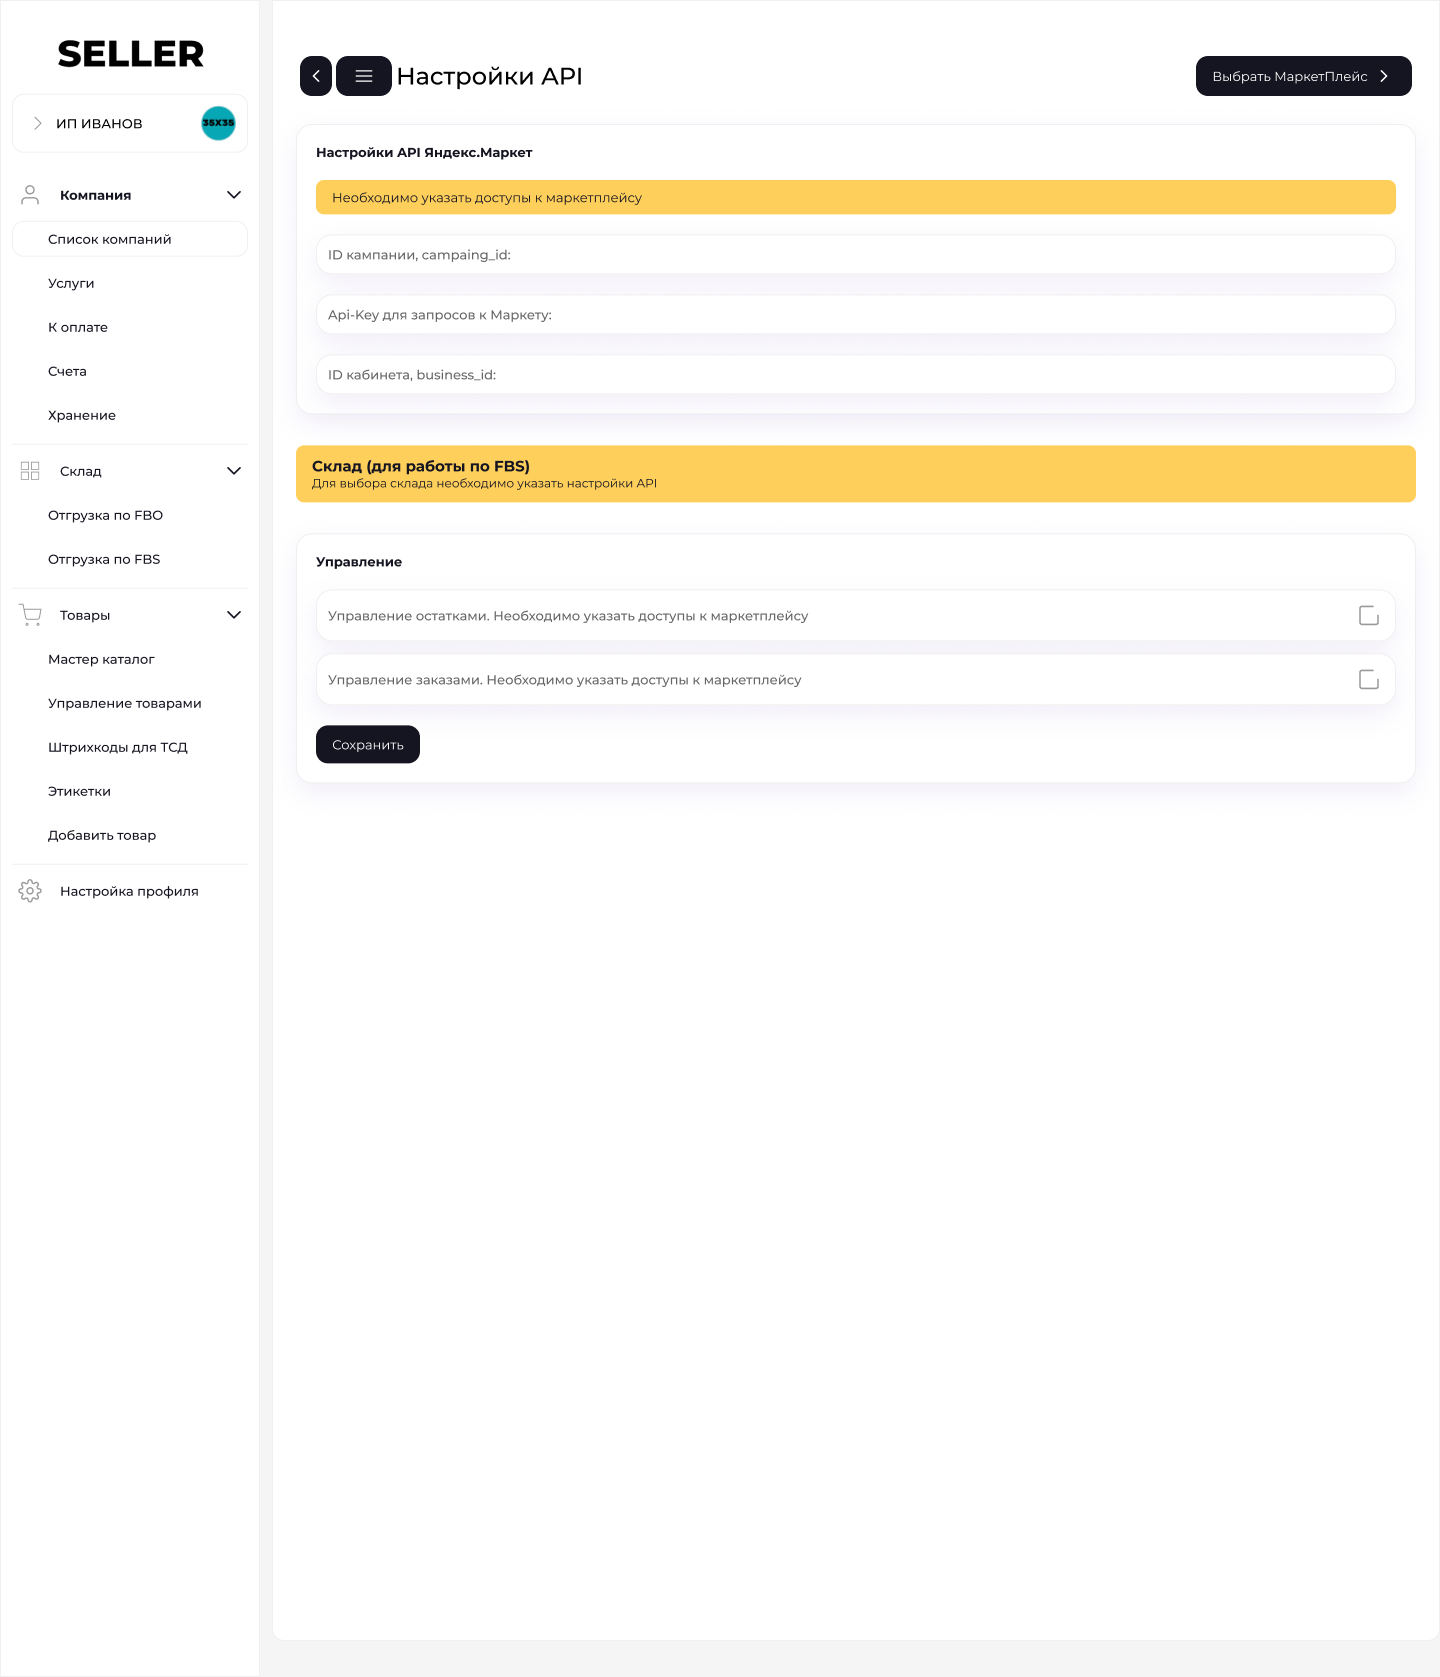Open Список компаний menu item
Screen dimensions: 1440x1677
[x=130, y=239]
